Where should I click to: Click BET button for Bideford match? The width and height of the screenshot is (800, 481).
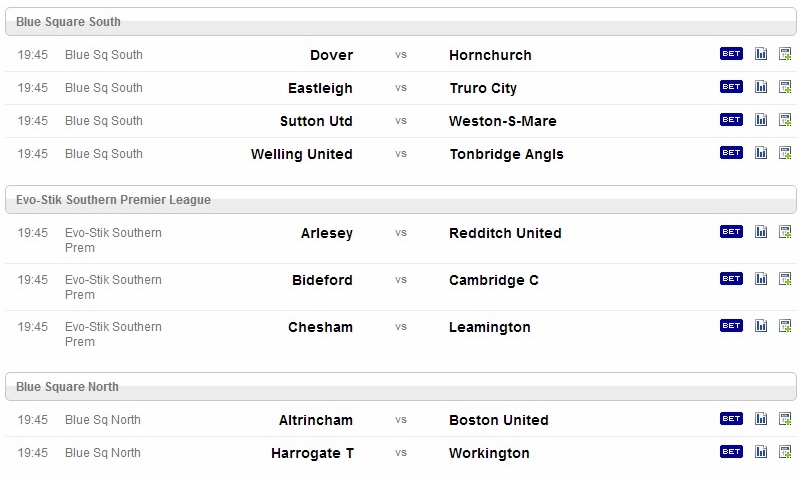(x=731, y=279)
